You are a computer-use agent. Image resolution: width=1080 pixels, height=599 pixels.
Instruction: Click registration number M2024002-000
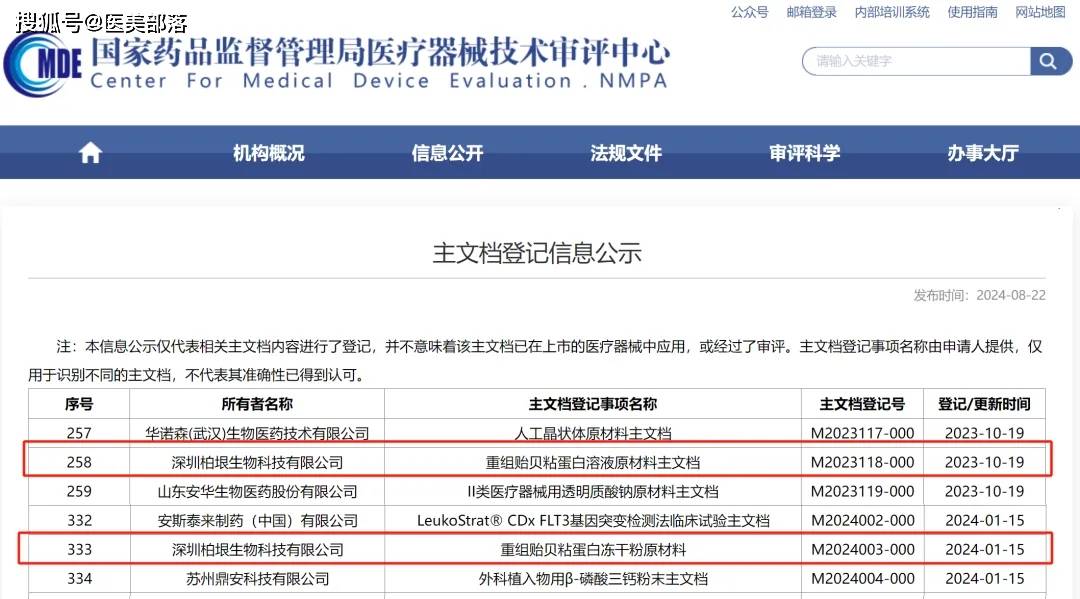[862, 521]
